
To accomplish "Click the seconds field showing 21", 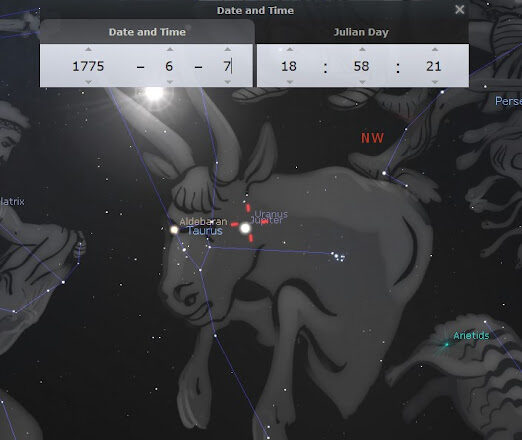I will click(x=434, y=66).
